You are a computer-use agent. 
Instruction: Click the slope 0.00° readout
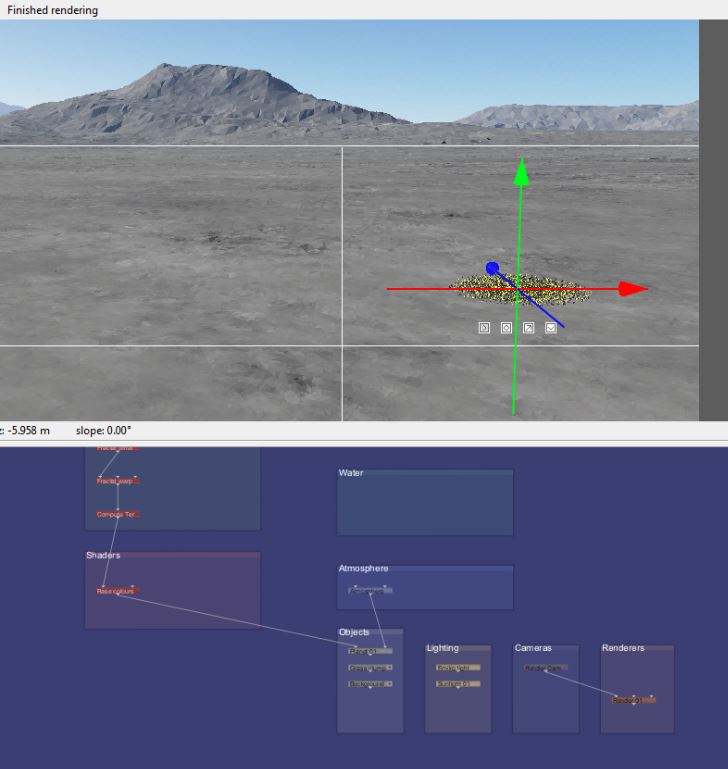(104, 430)
